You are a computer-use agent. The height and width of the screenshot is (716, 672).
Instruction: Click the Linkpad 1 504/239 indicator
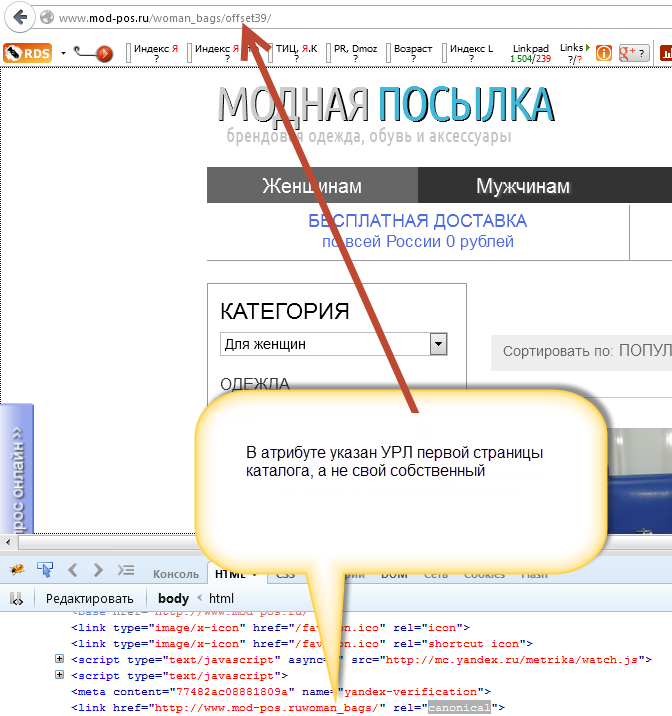530,53
